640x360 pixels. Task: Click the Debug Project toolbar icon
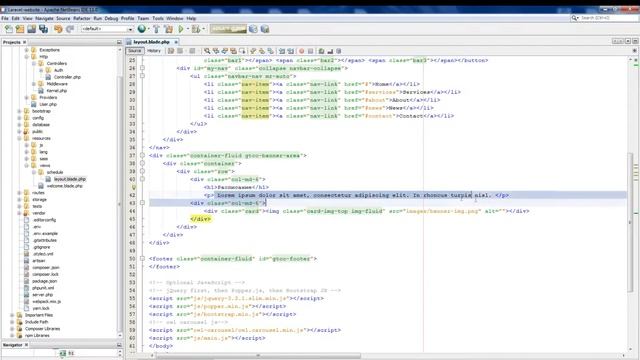[x=196, y=29]
